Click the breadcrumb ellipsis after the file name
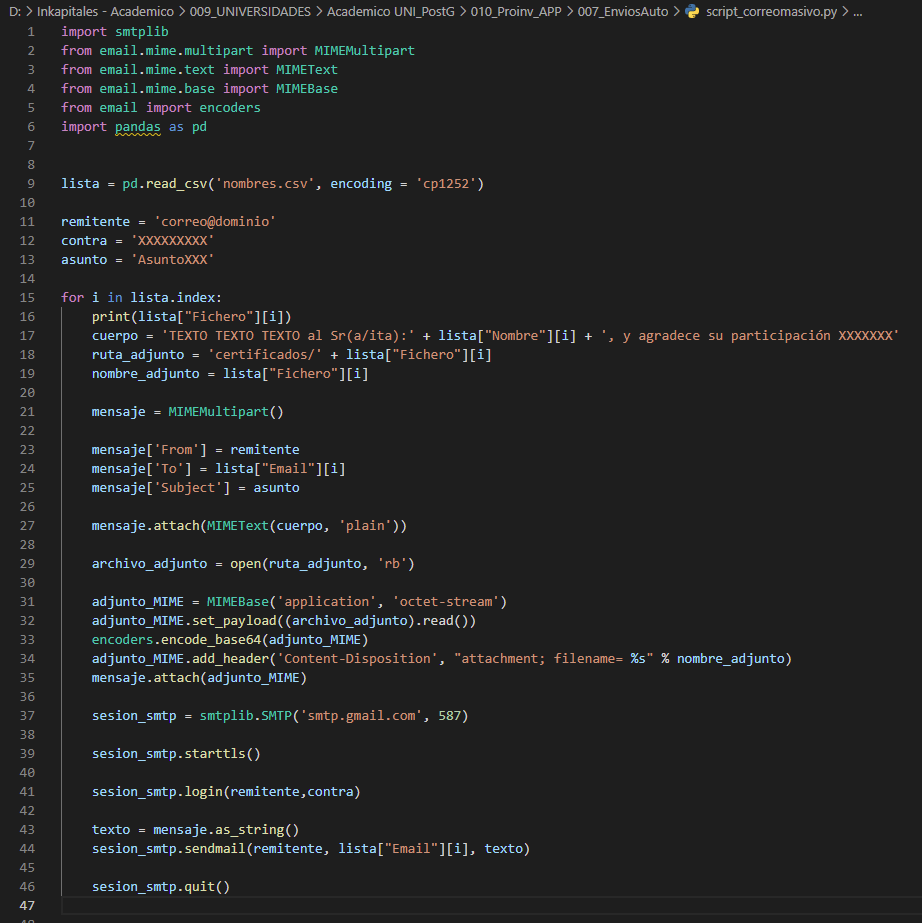 coord(858,11)
